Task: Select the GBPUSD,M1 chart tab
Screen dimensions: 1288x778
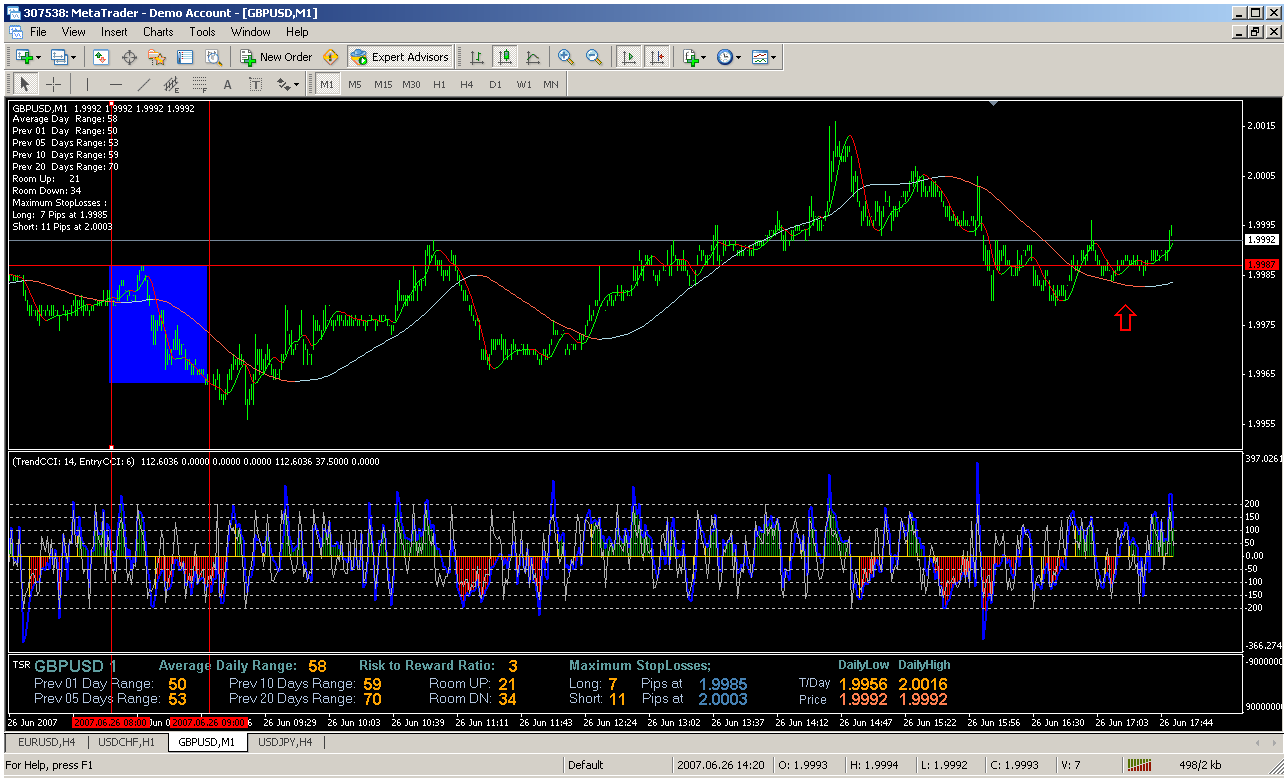Action: pos(207,742)
